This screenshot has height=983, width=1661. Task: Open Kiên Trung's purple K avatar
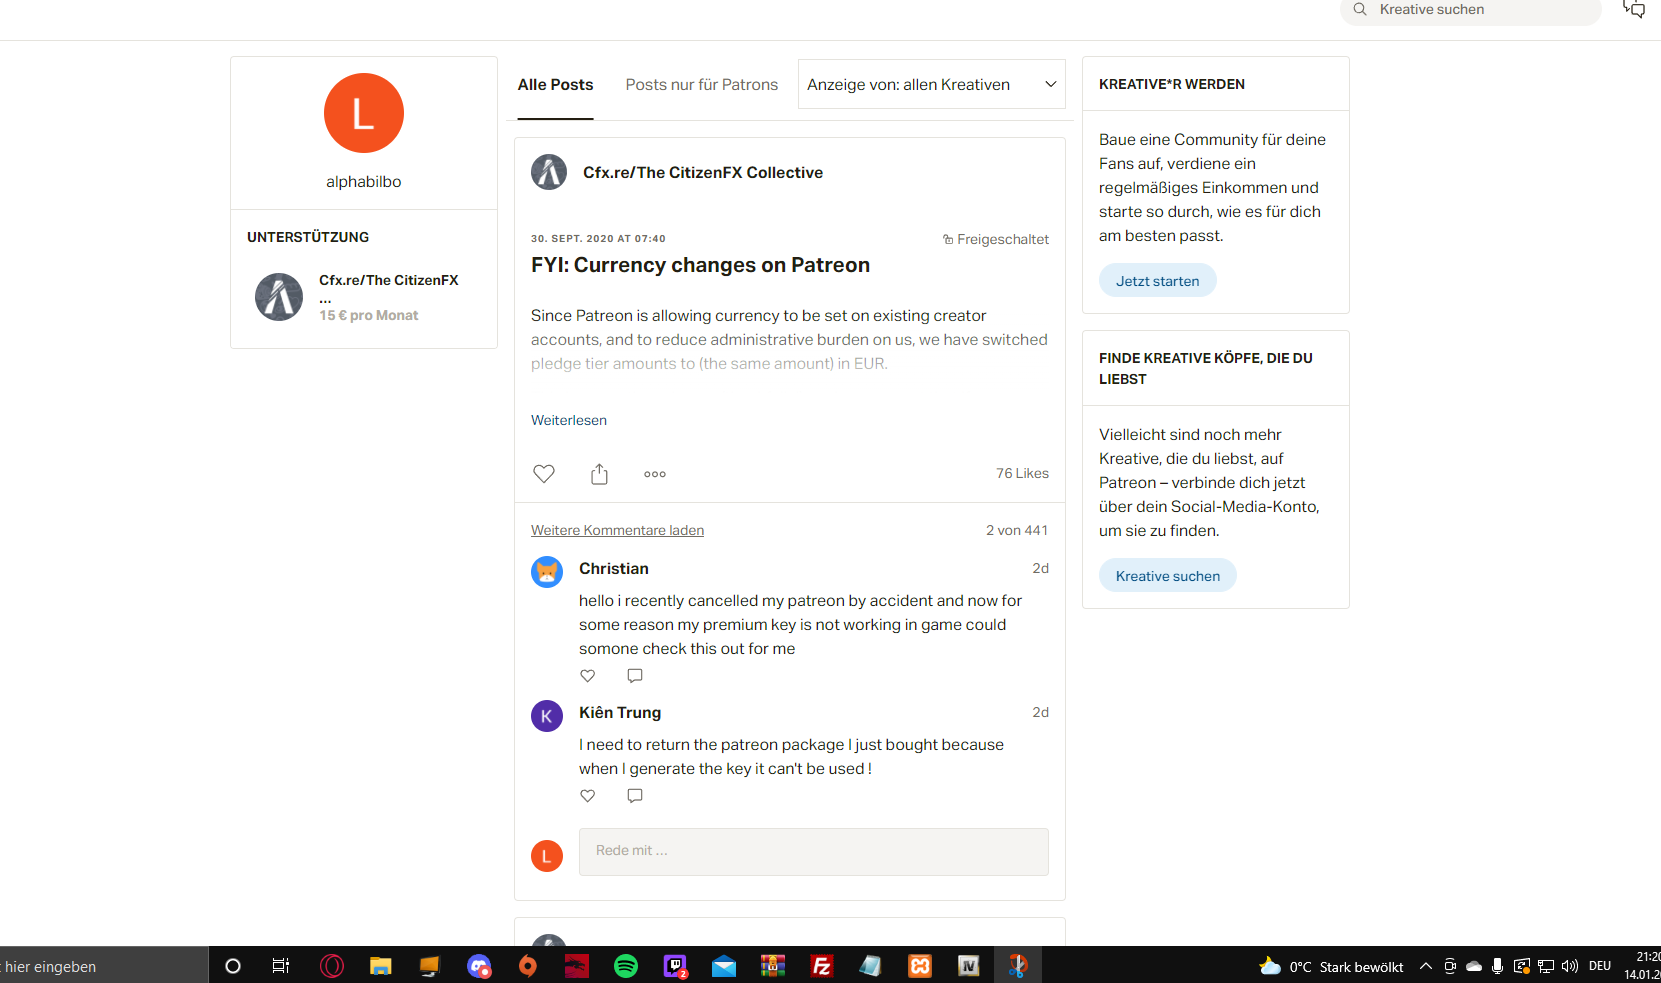point(547,716)
